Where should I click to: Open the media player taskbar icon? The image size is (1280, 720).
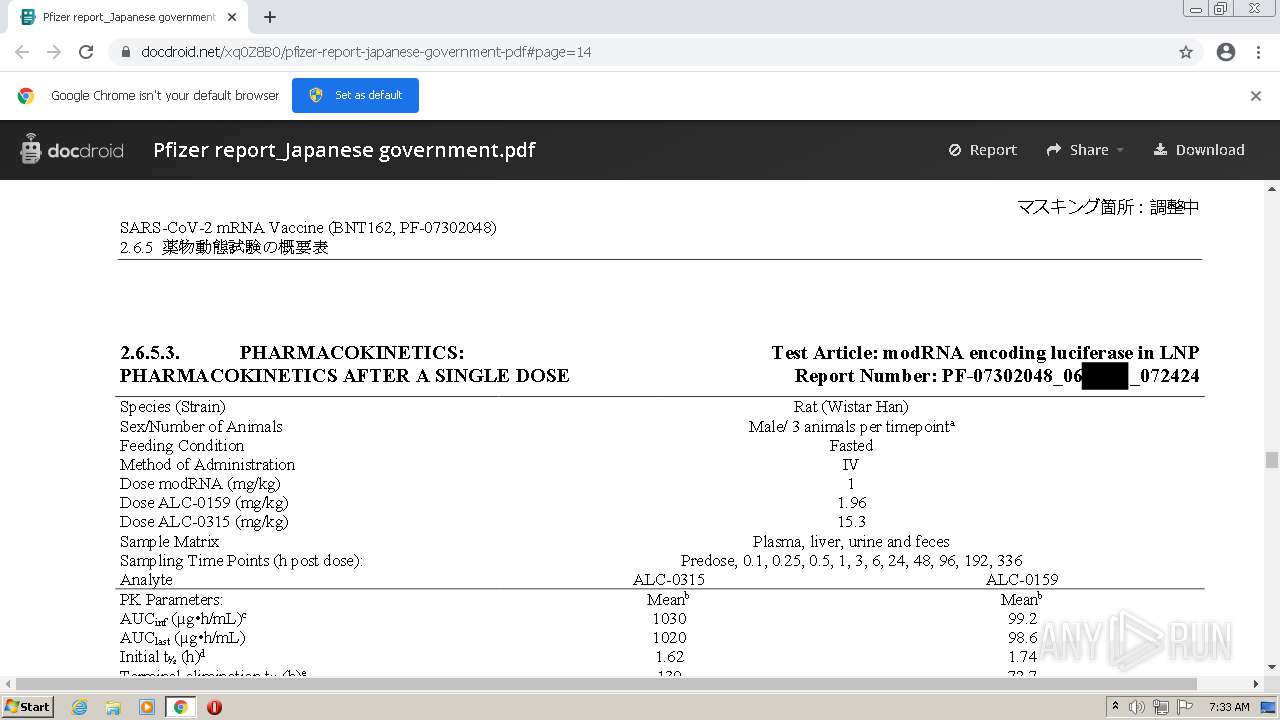147,707
